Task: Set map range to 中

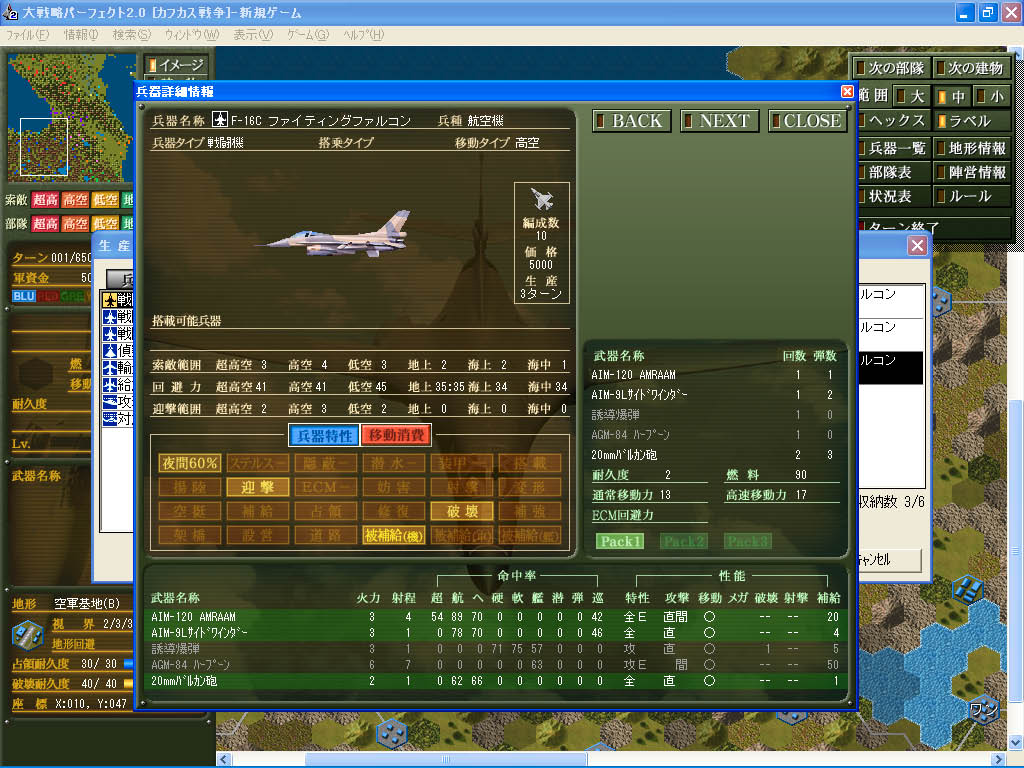Action: point(952,96)
